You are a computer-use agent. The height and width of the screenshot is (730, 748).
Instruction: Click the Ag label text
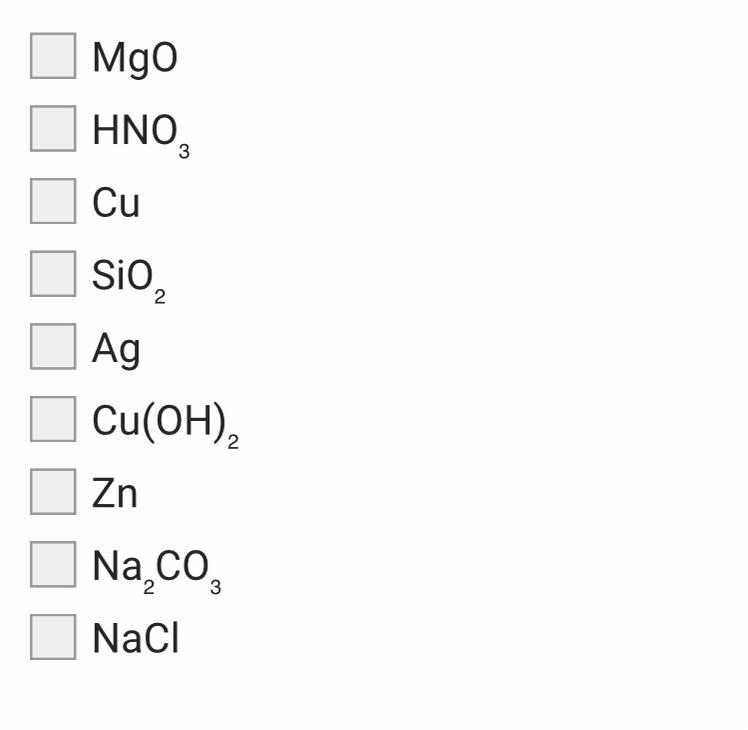tap(116, 350)
